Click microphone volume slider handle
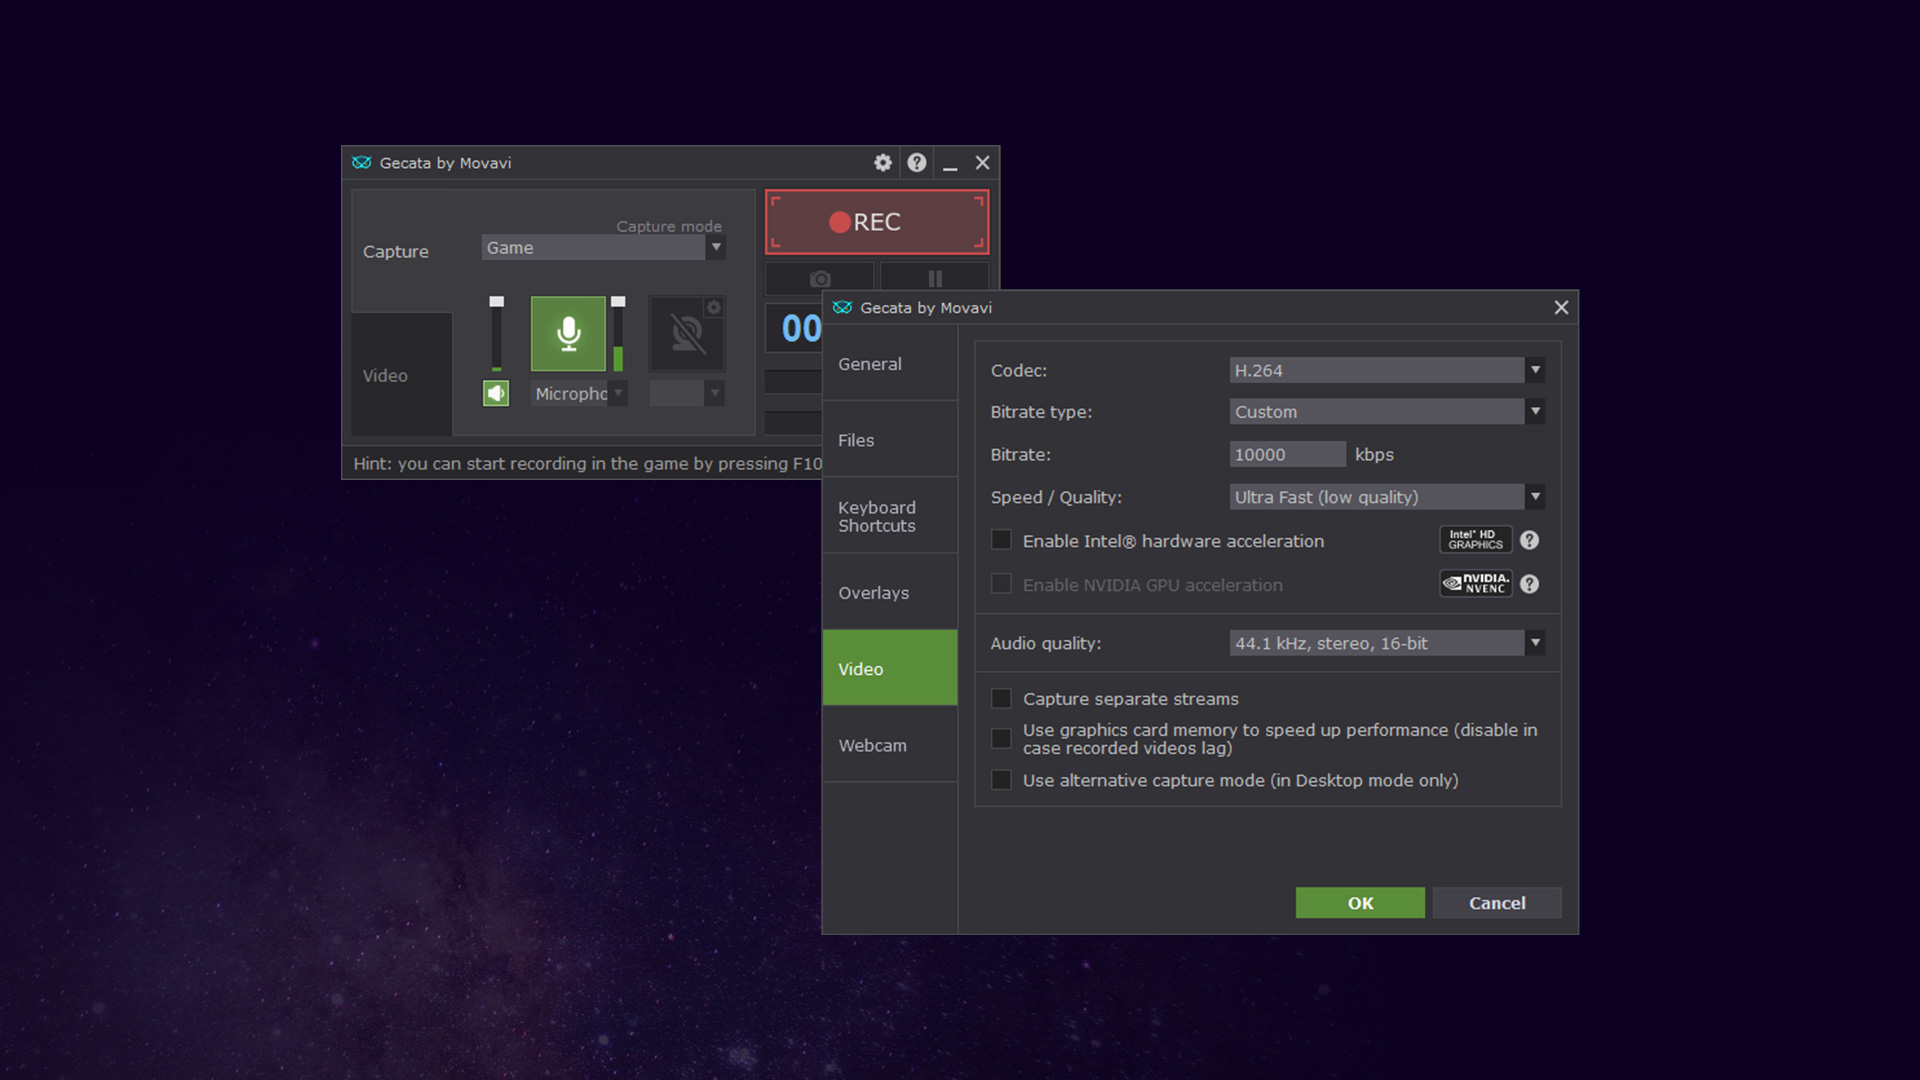 [618, 302]
